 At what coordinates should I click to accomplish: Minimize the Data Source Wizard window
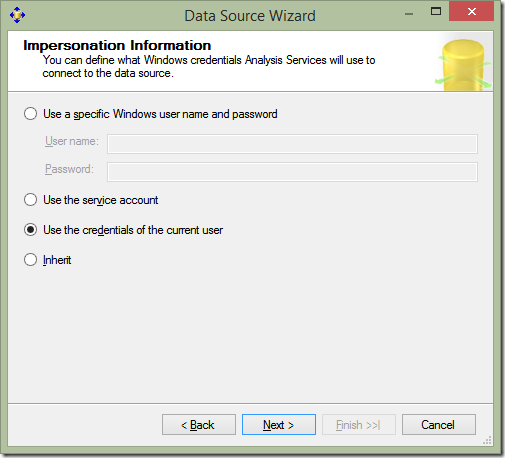click(409, 14)
